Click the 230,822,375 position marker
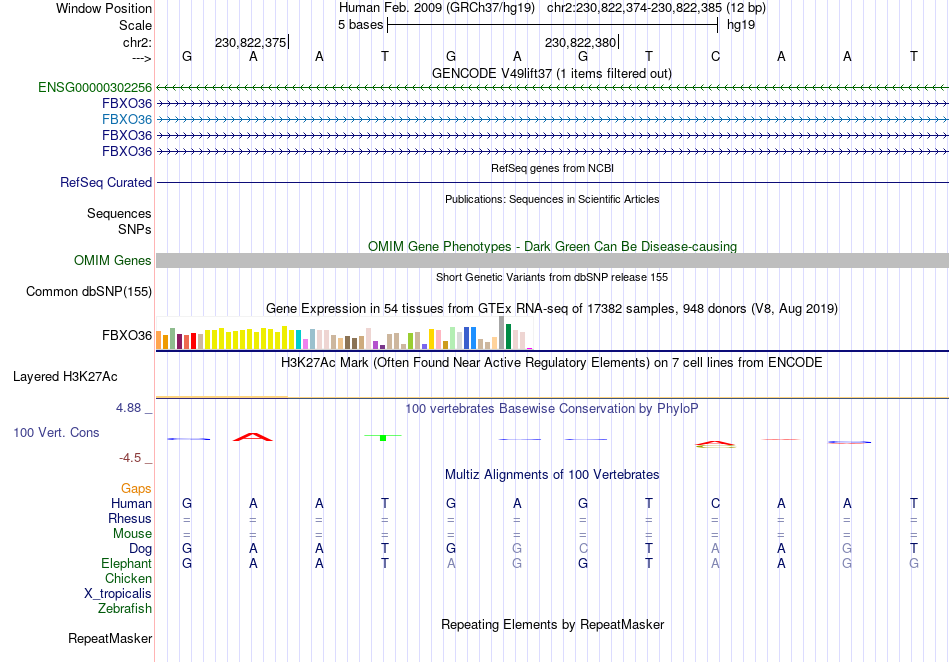 (251, 42)
